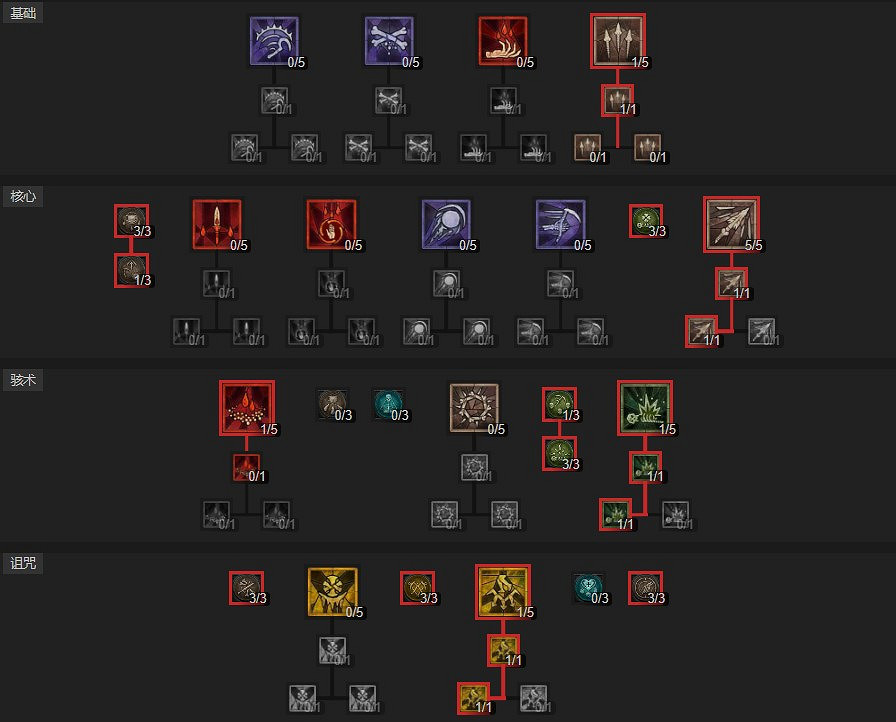Viewport: 896px width, 722px height.
Task: Choose the purple Blight orb skill icon
Action: (x=446, y=224)
